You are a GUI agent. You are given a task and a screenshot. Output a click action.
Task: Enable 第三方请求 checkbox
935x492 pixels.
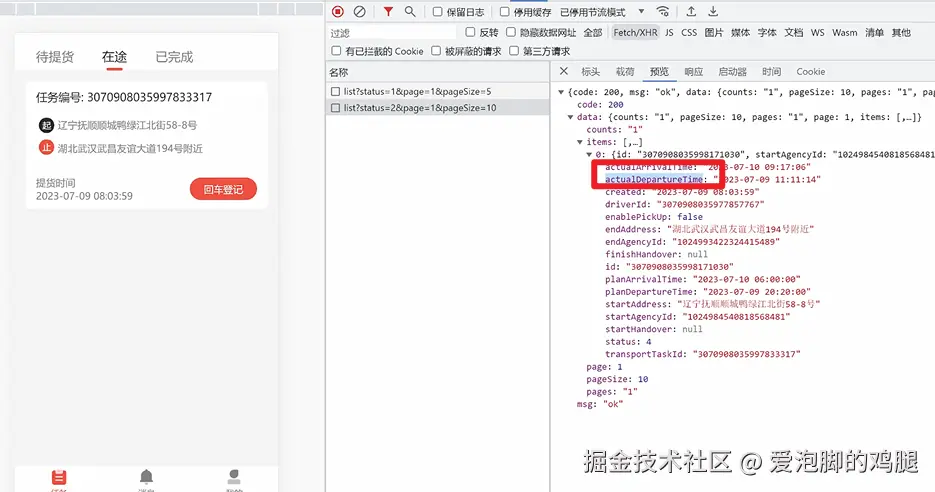[x=514, y=51]
